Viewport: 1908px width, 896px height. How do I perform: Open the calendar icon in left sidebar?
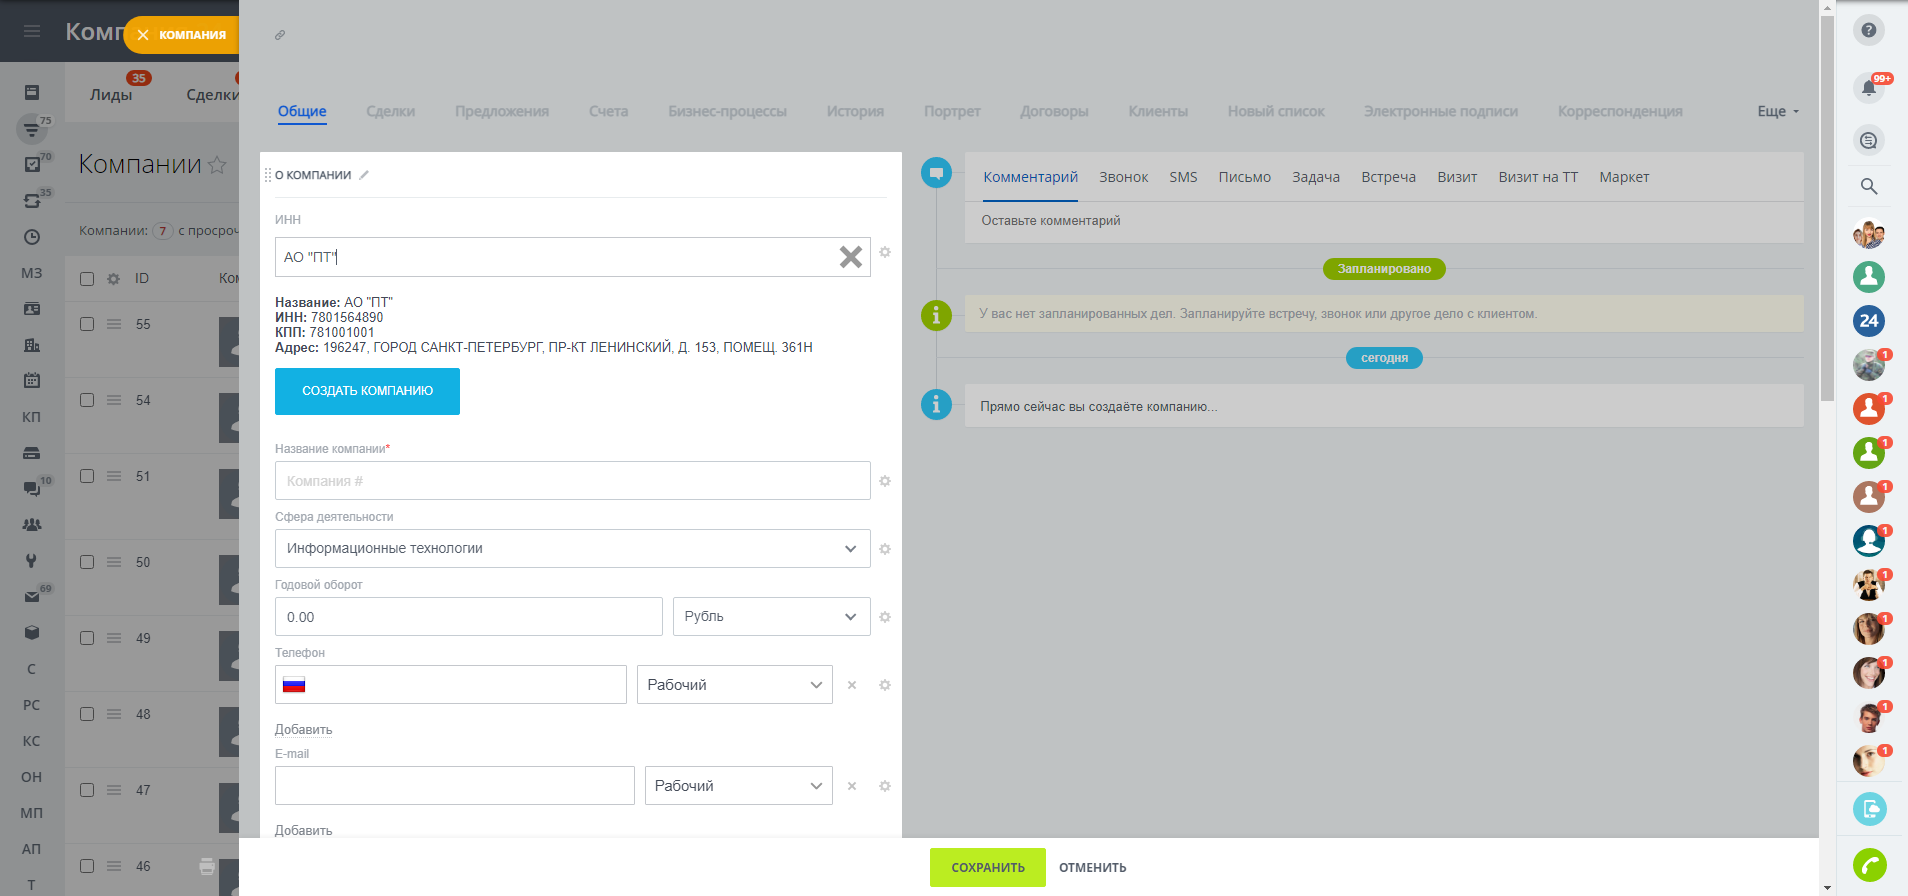click(32, 381)
